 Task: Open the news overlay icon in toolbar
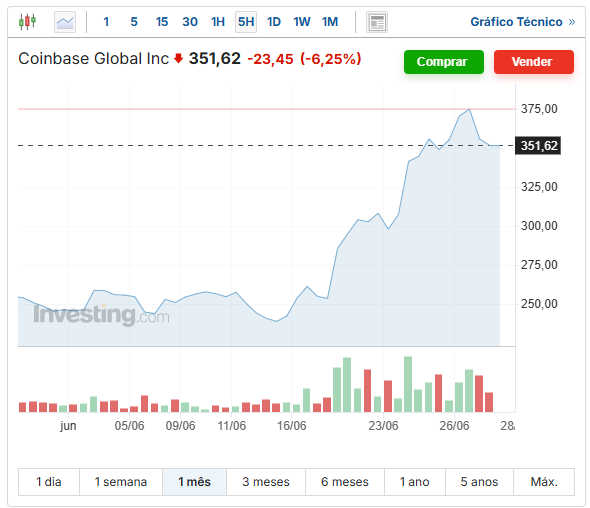(x=377, y=22)
